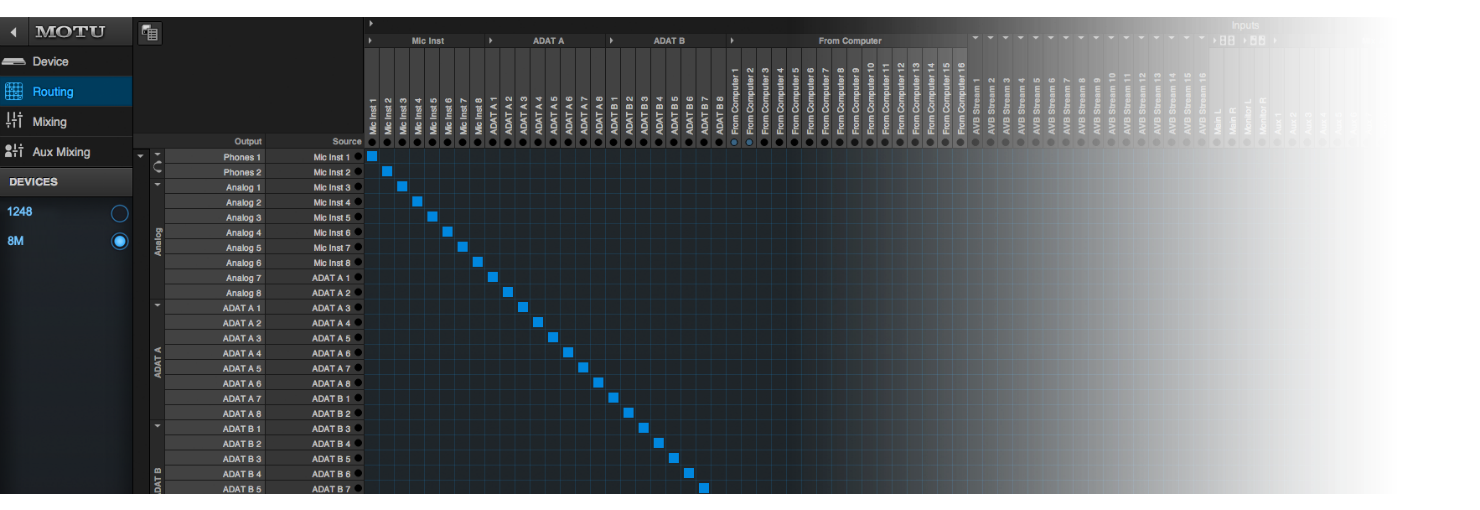This screenshot has width=1480, height=510.
Task: Click the MOTU logo
Action: coord(70,32)
